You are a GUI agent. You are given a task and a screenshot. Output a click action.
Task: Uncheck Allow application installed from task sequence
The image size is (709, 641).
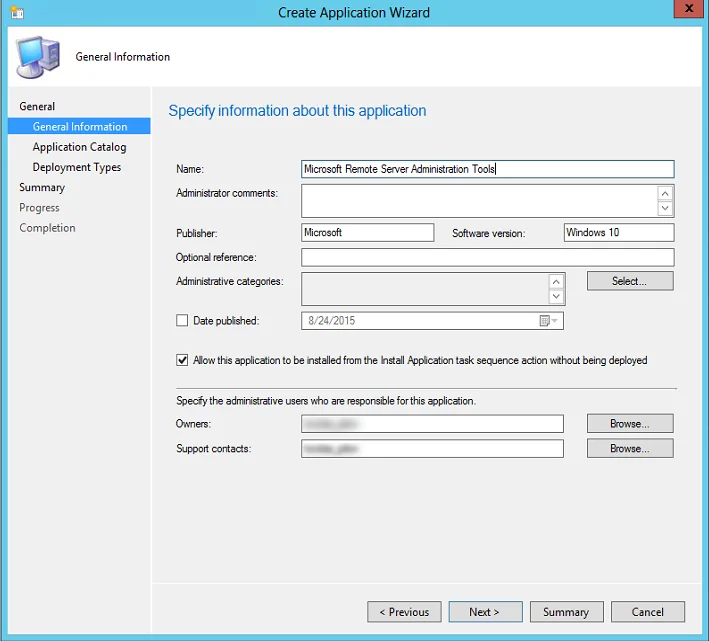[x=182, y=360]
